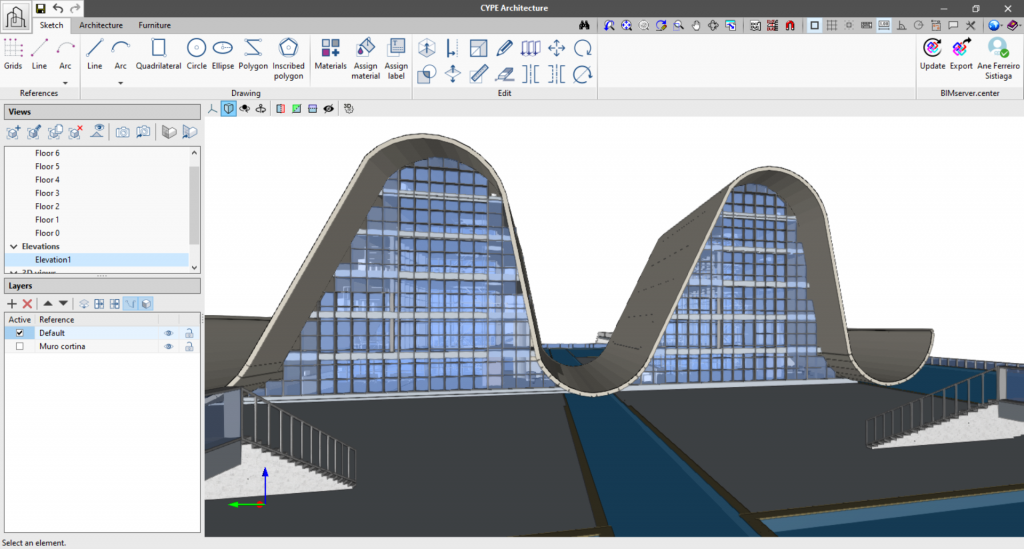Select Floor 3 in the Views tree
1024x549 pixels.
pos(47,193)
